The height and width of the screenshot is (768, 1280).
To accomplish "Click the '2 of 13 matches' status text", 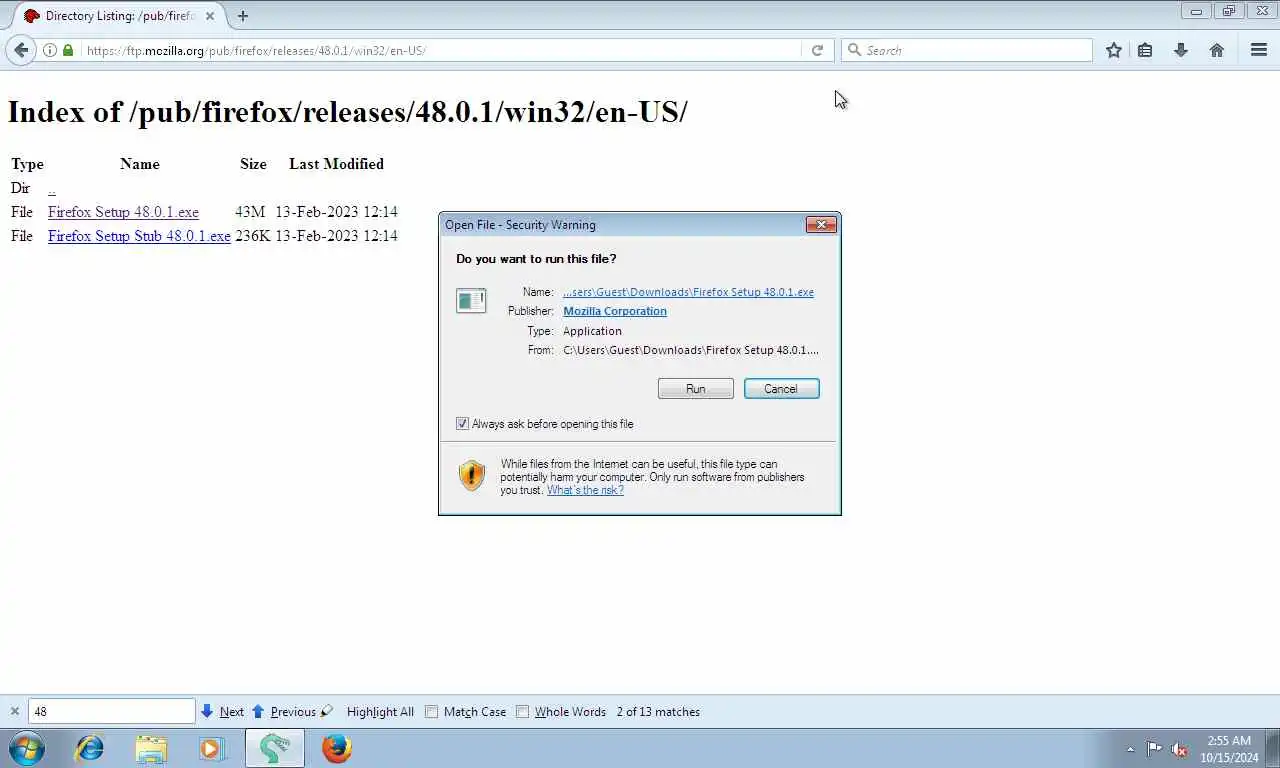I will (x=658, y=712).
